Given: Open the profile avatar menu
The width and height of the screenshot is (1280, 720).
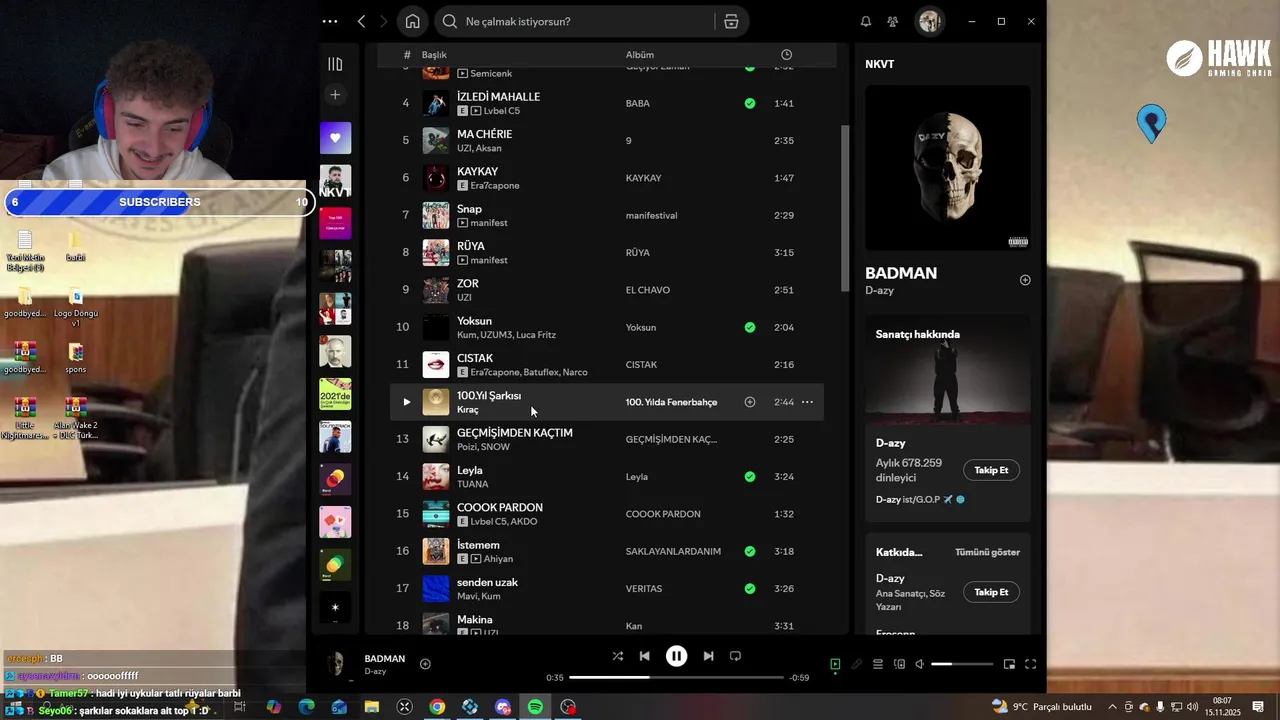Looking at the screenshot, I should tap(930, 21).
